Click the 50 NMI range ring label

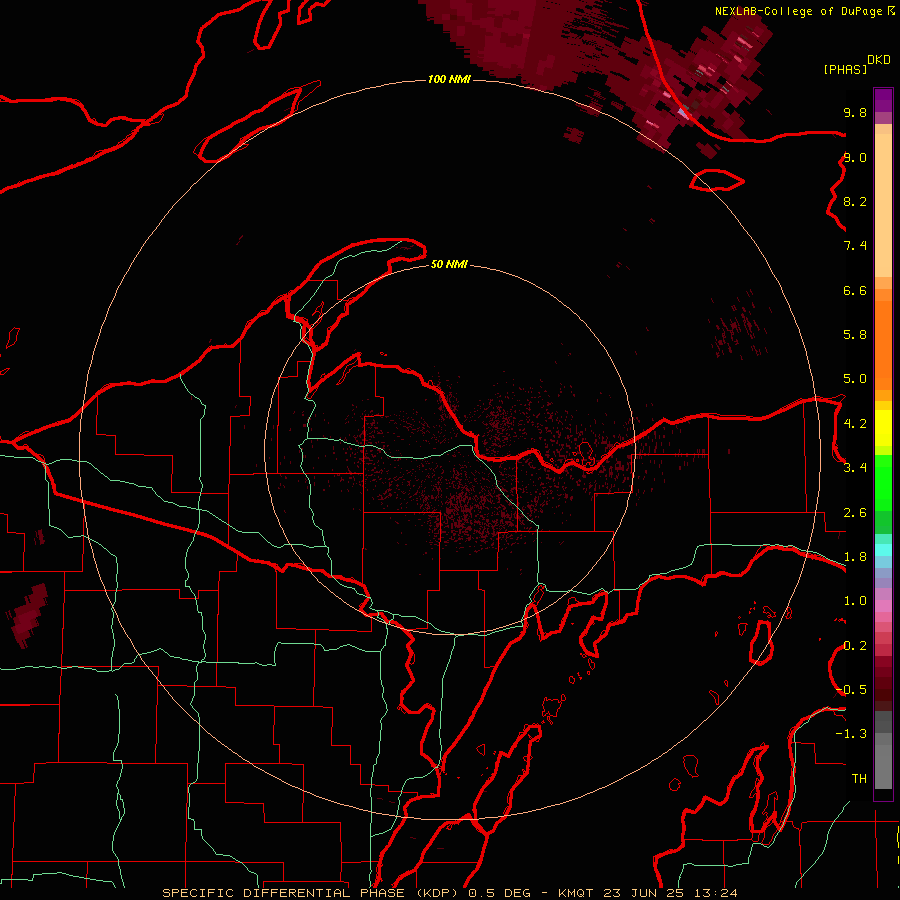coord(449,264)
